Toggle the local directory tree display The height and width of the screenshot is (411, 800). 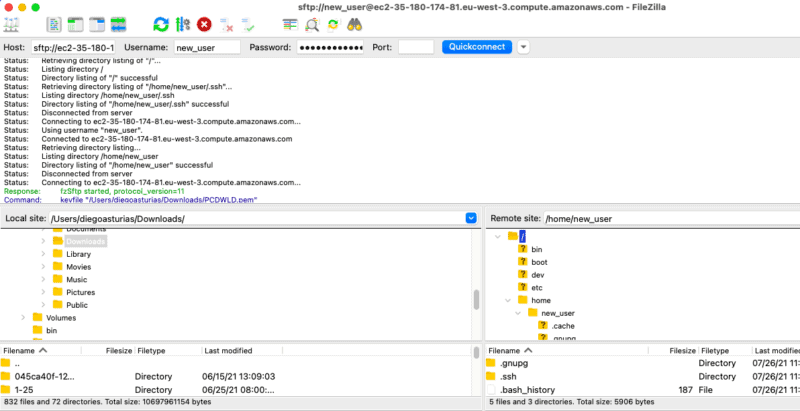[76, 24]
